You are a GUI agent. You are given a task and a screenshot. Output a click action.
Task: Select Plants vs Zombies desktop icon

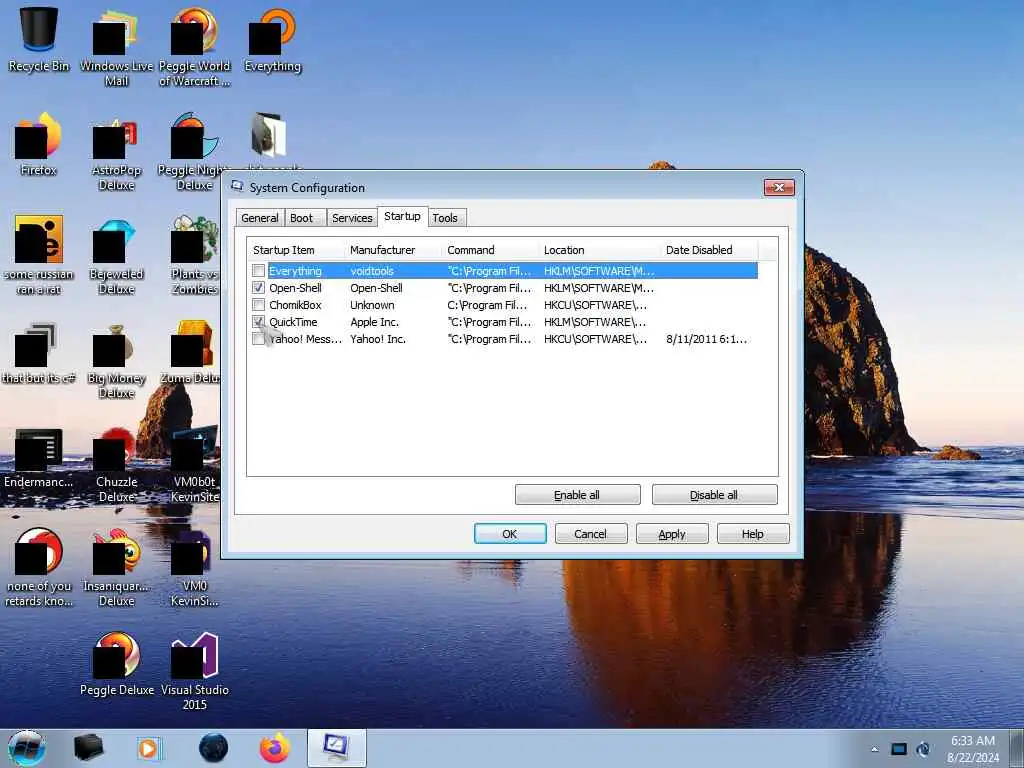point(195,256)
